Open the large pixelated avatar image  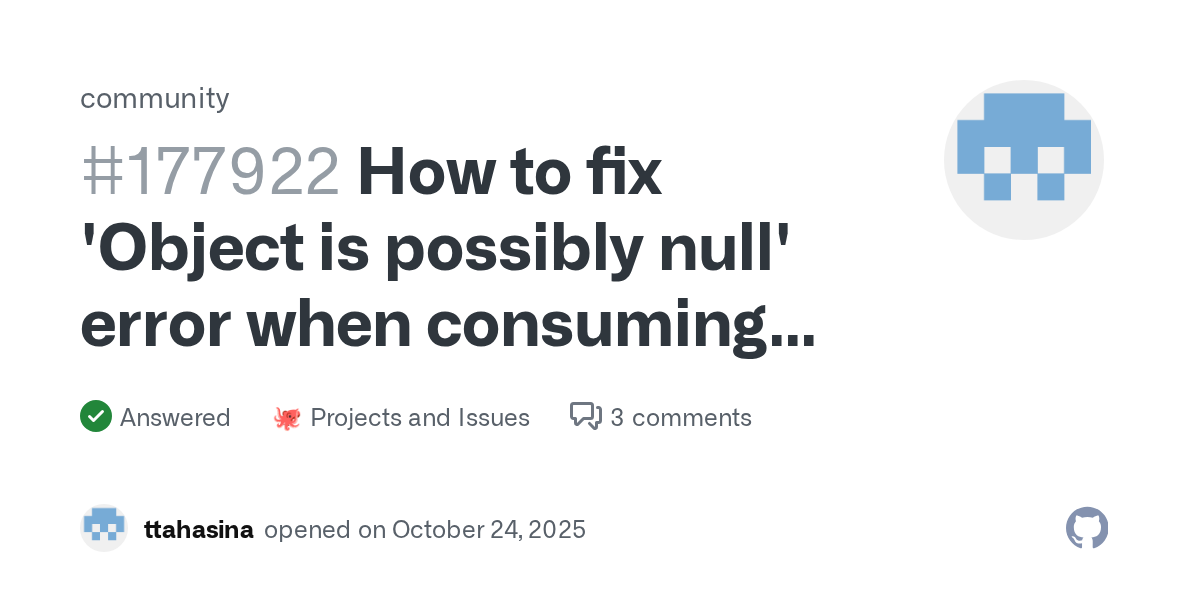1023,160
